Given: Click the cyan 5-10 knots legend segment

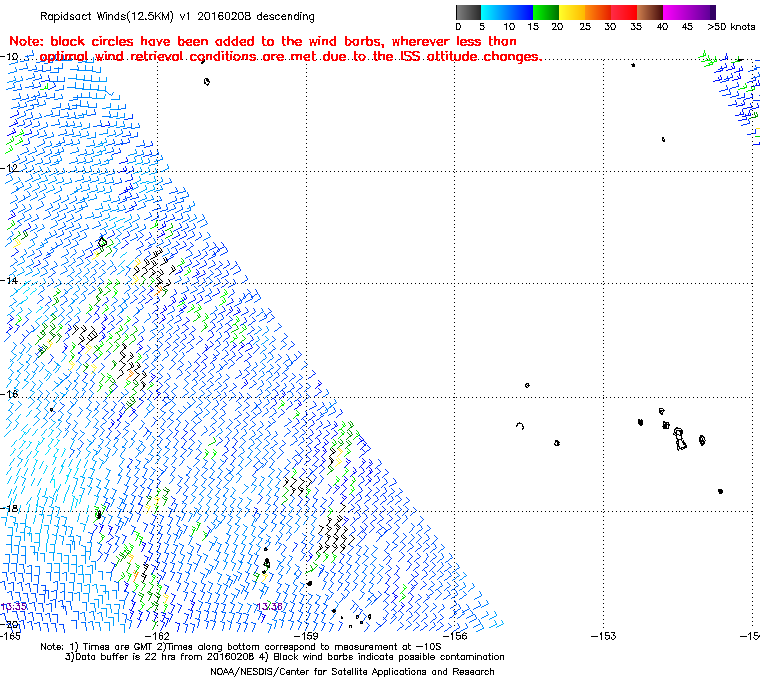Looking at the screenshot, I should click(494, 12).
